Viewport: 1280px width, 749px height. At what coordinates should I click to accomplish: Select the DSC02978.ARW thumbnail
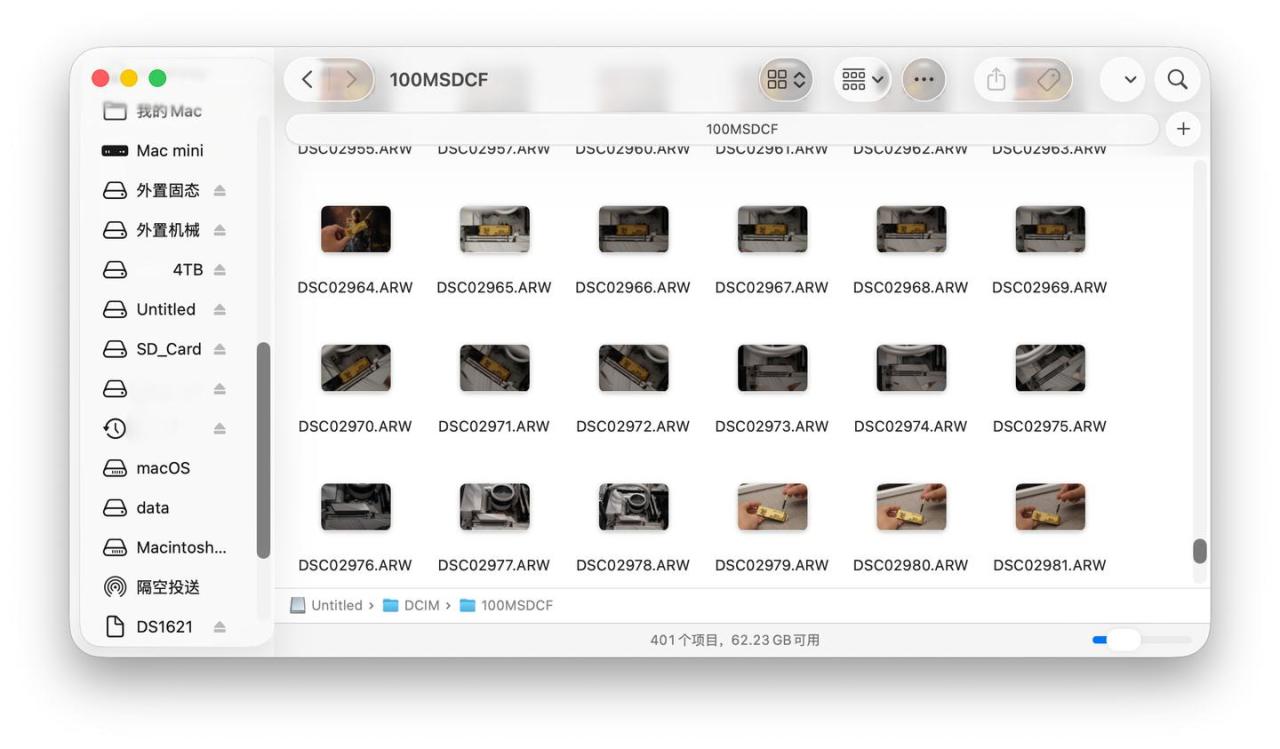[x=633, y=507]
